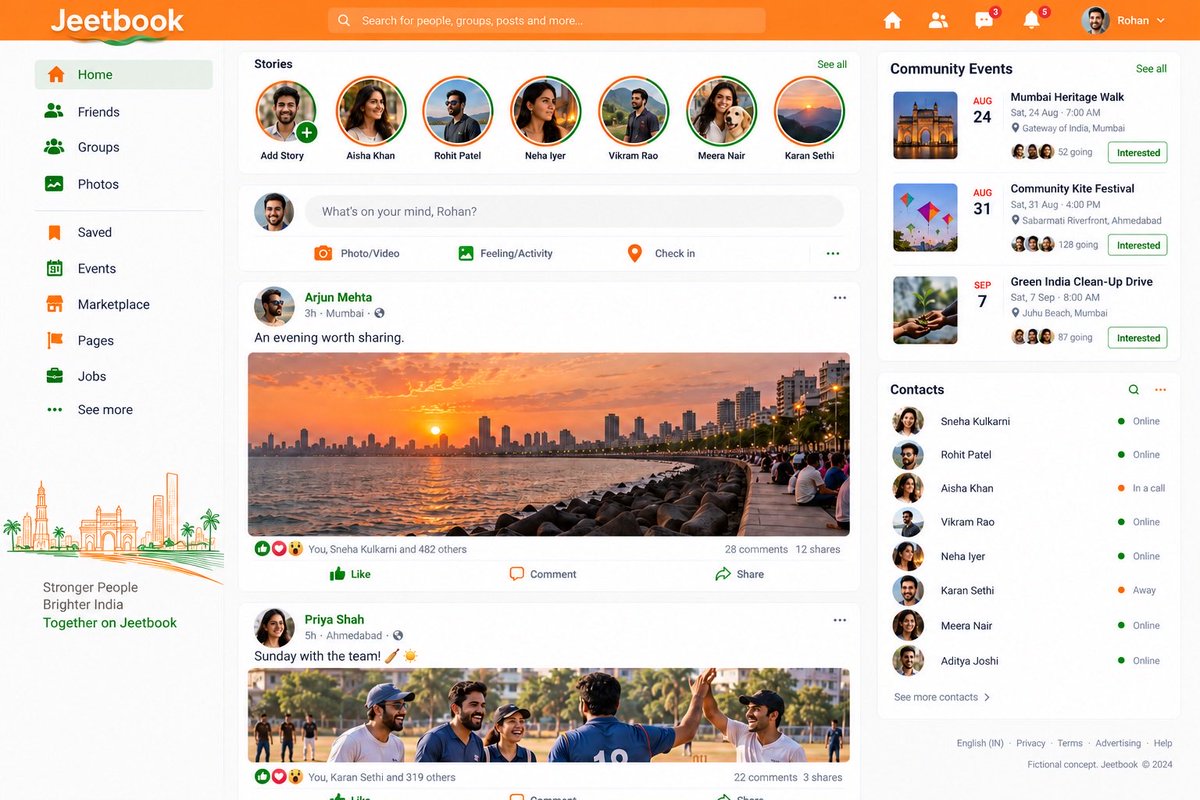Focus the search for people, groups, posts field
The width and height of the screenshot is (1200, 800).
546,20
